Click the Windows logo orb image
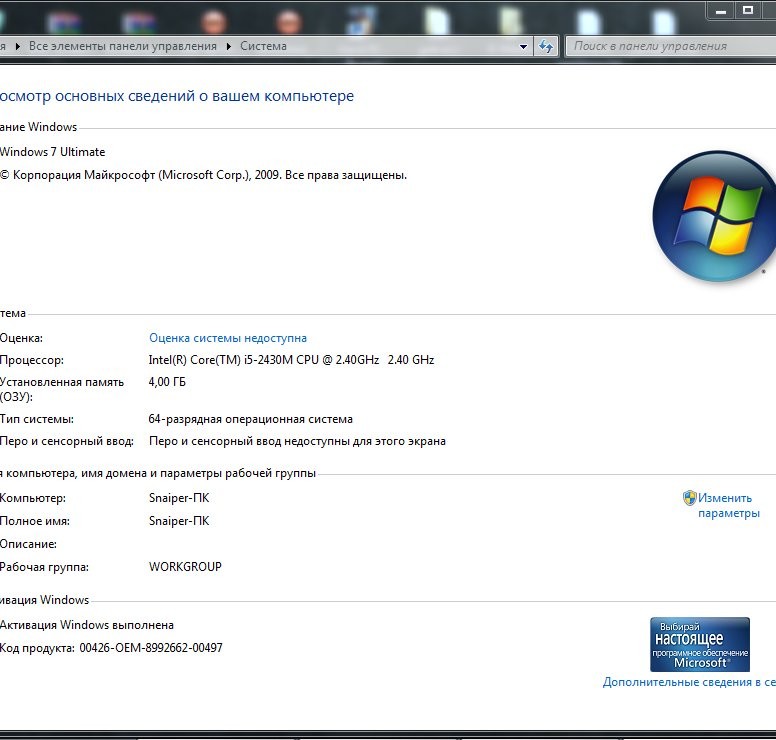Screen dimensions: 776x740 click(x=714, y=216)
